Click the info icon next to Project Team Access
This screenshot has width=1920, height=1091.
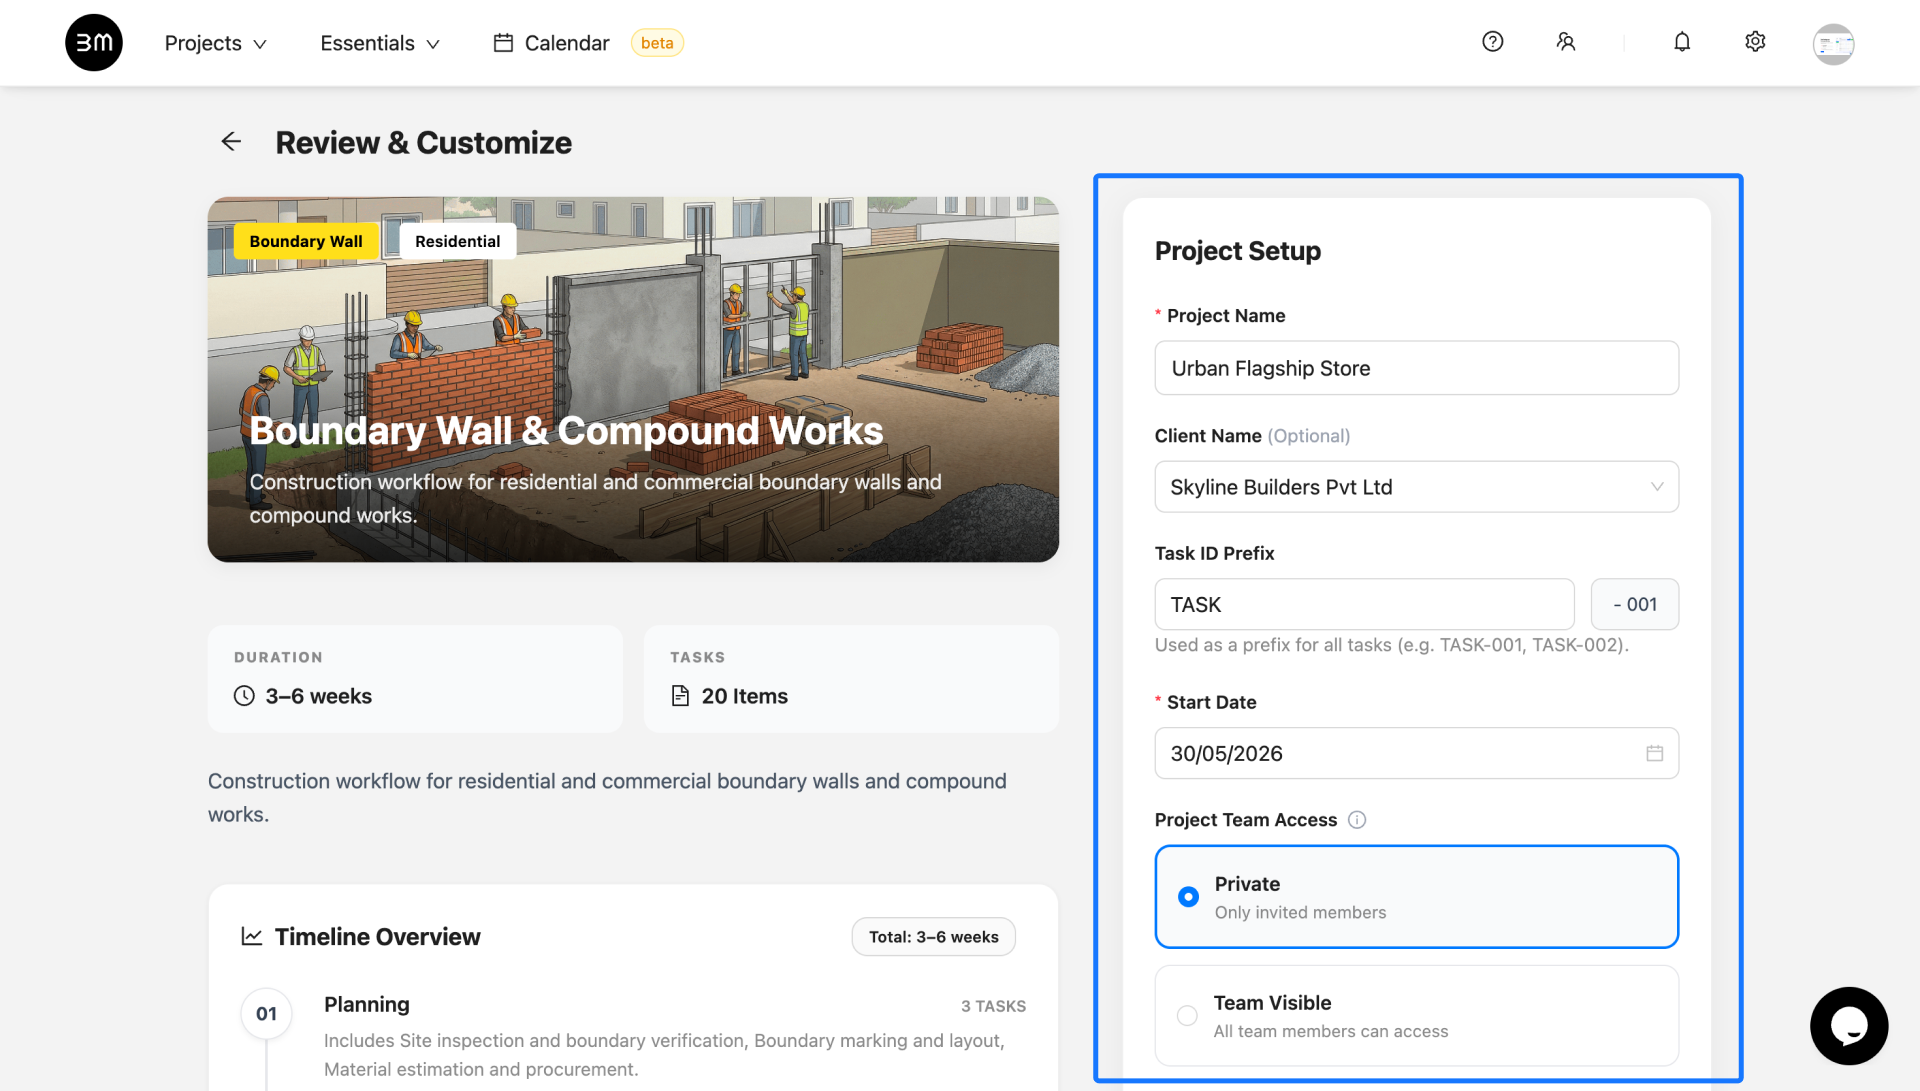point(1356,820)
